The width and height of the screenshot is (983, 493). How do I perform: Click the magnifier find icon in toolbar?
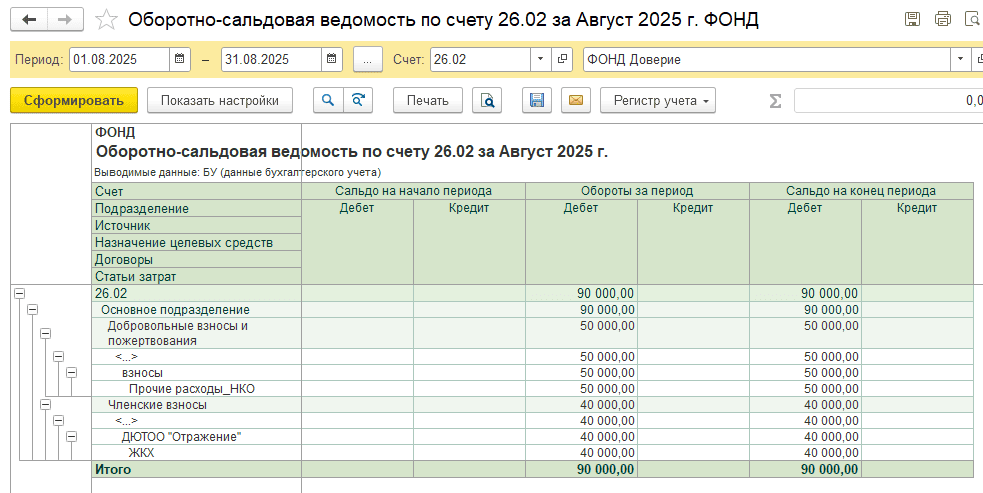pyautogui.click(x=327, y=100)
